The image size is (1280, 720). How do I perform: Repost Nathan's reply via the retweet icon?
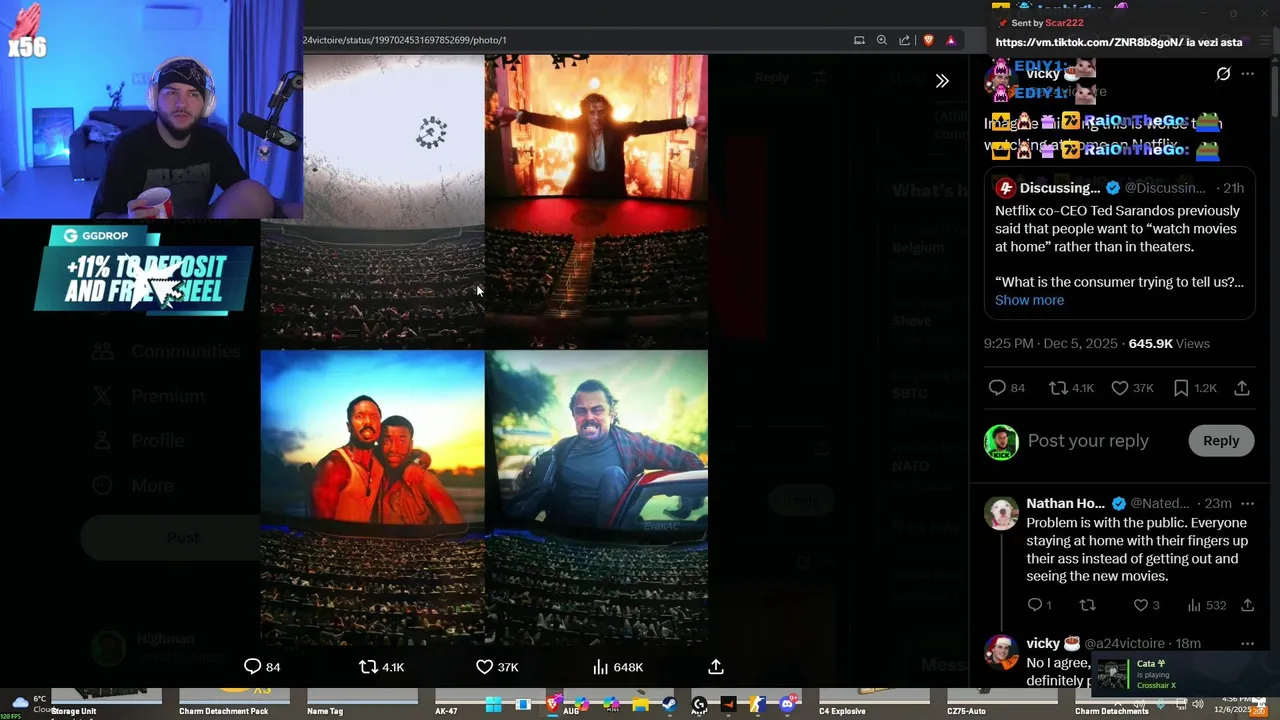1087,605
